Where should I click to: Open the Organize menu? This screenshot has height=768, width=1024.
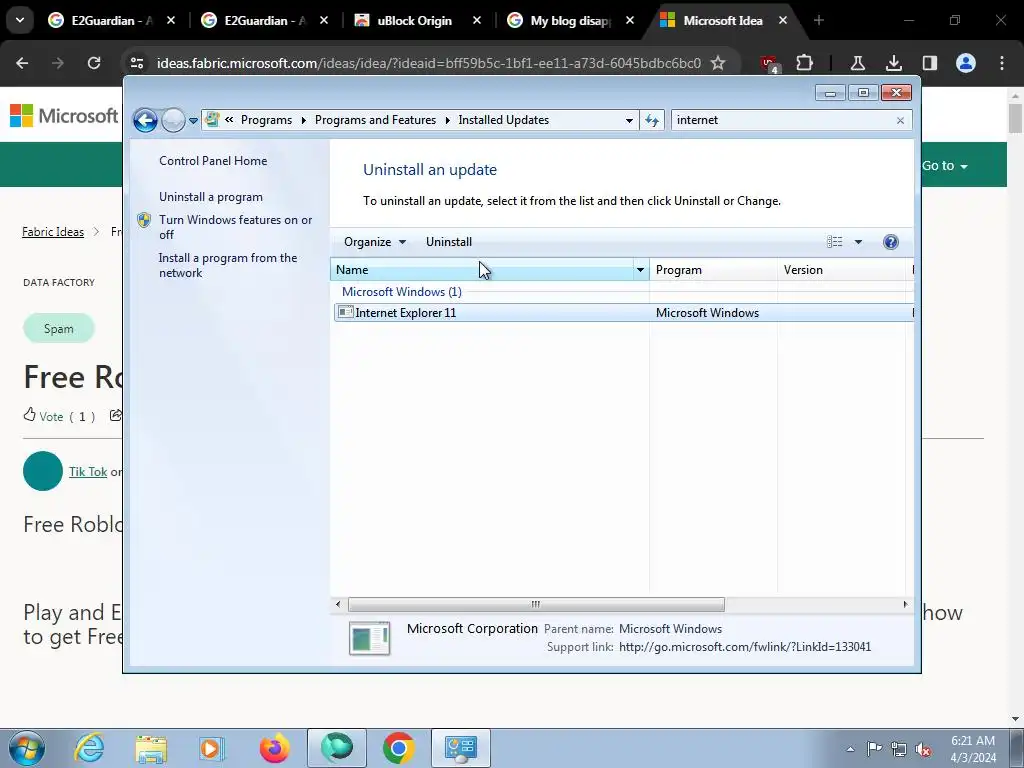(374, 242)
